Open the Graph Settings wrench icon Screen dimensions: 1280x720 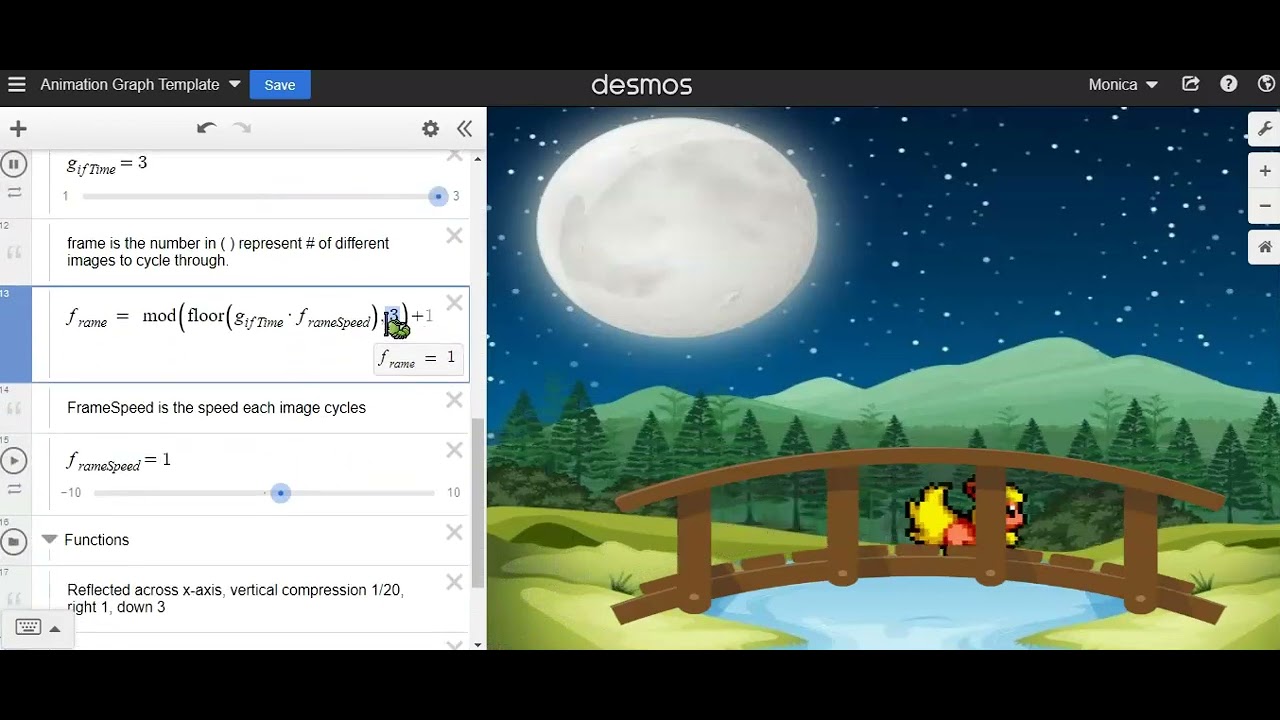(1264, 129)
